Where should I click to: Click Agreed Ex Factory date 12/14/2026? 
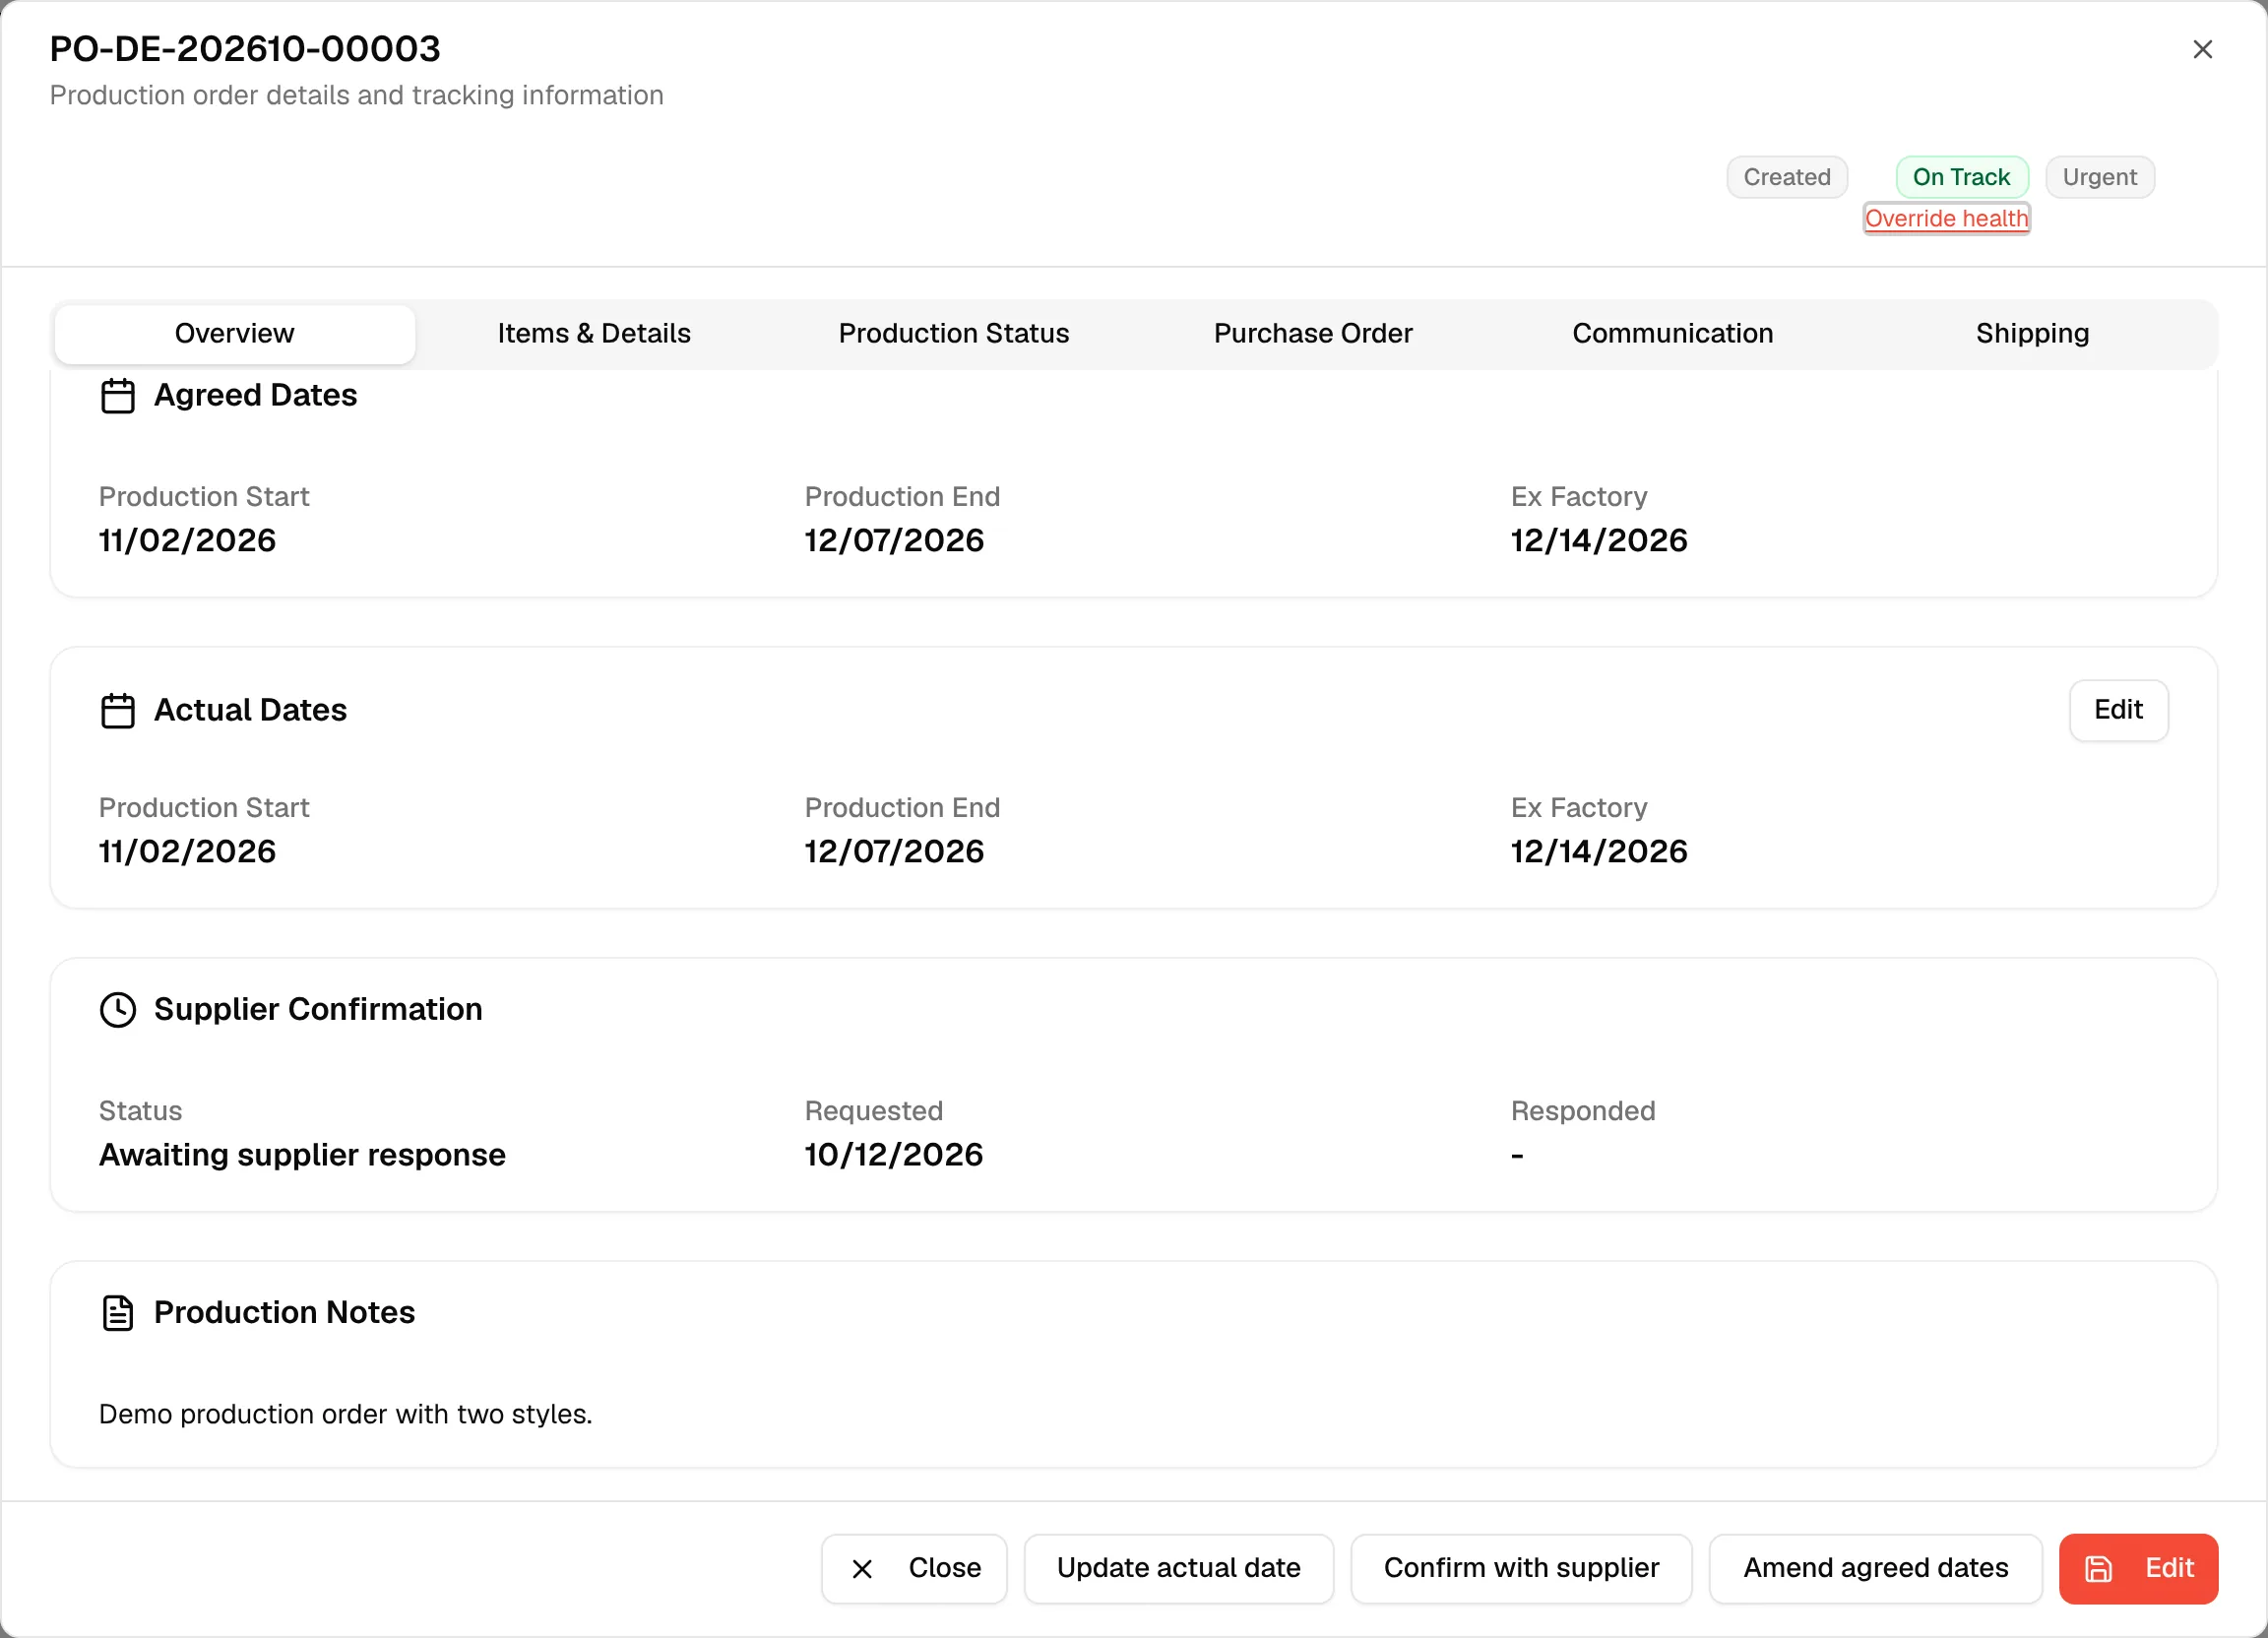pyautogui.click(x=1598, y=541)
